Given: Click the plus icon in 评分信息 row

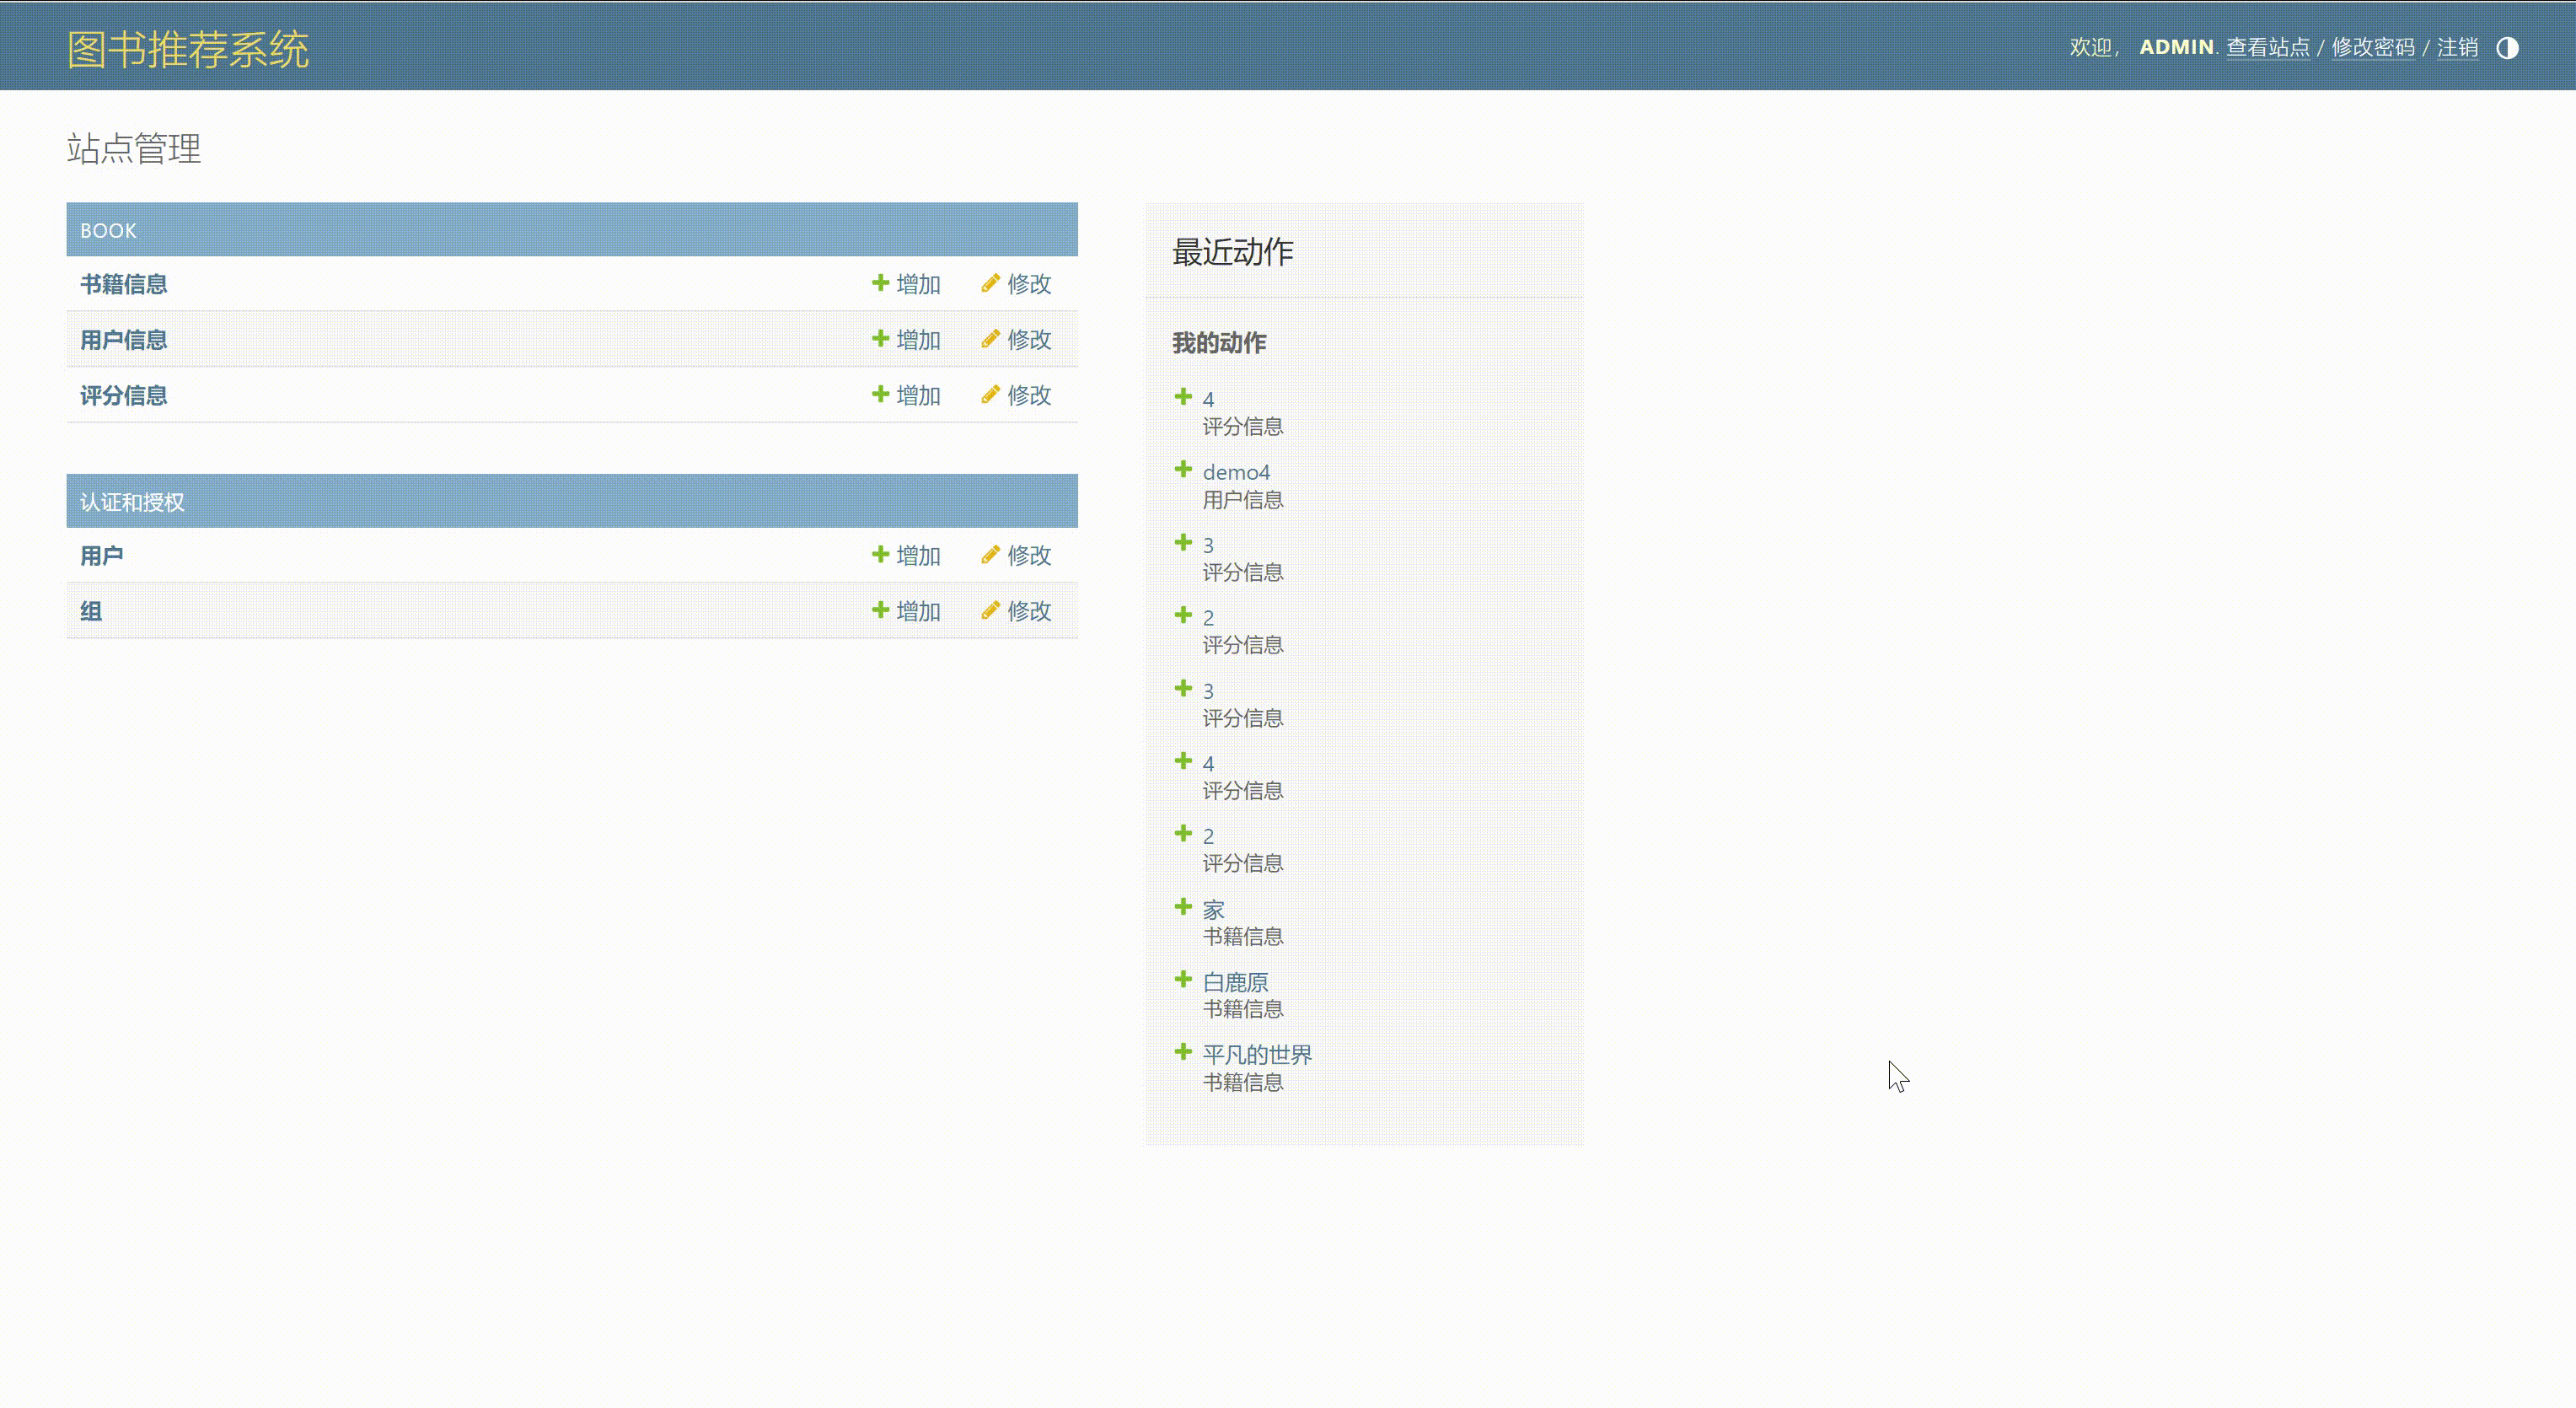Looking at the screenshot, I should 880,394.
